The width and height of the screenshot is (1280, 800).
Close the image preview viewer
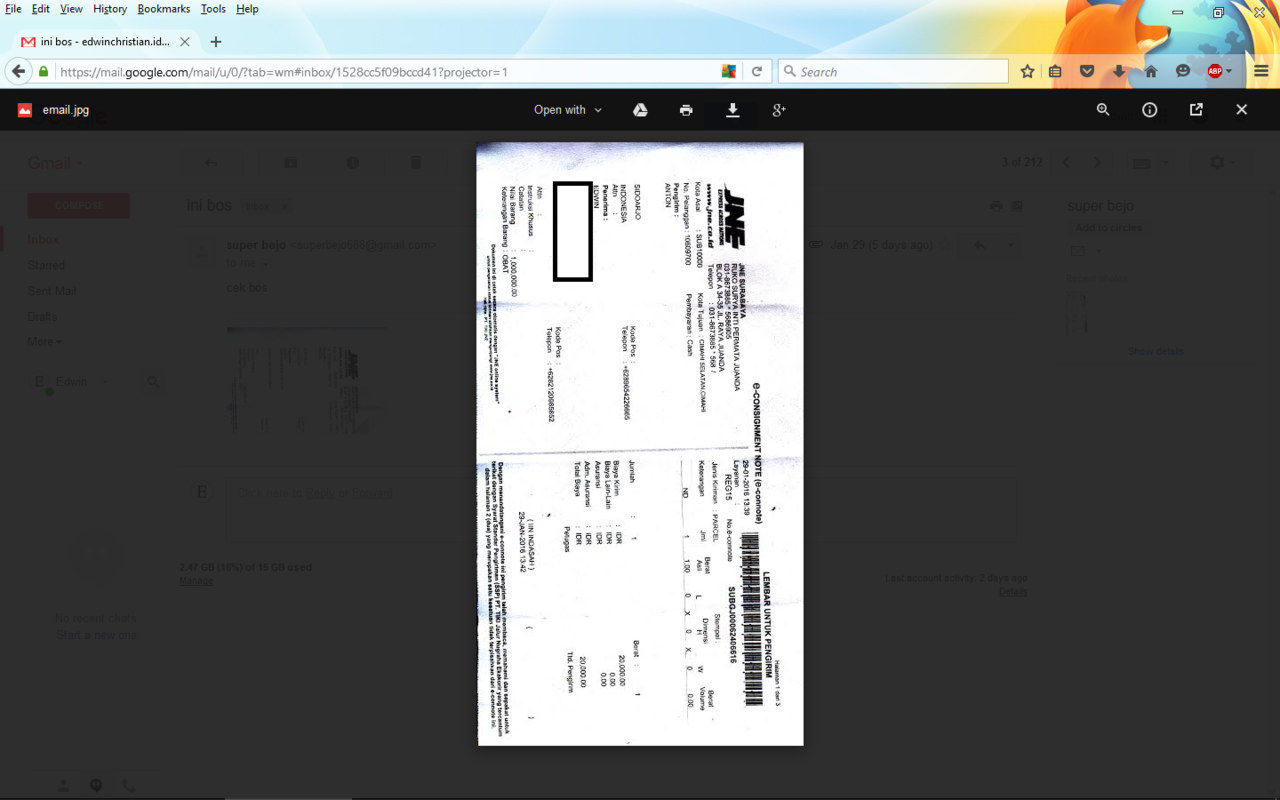[x=1242, y=110]
